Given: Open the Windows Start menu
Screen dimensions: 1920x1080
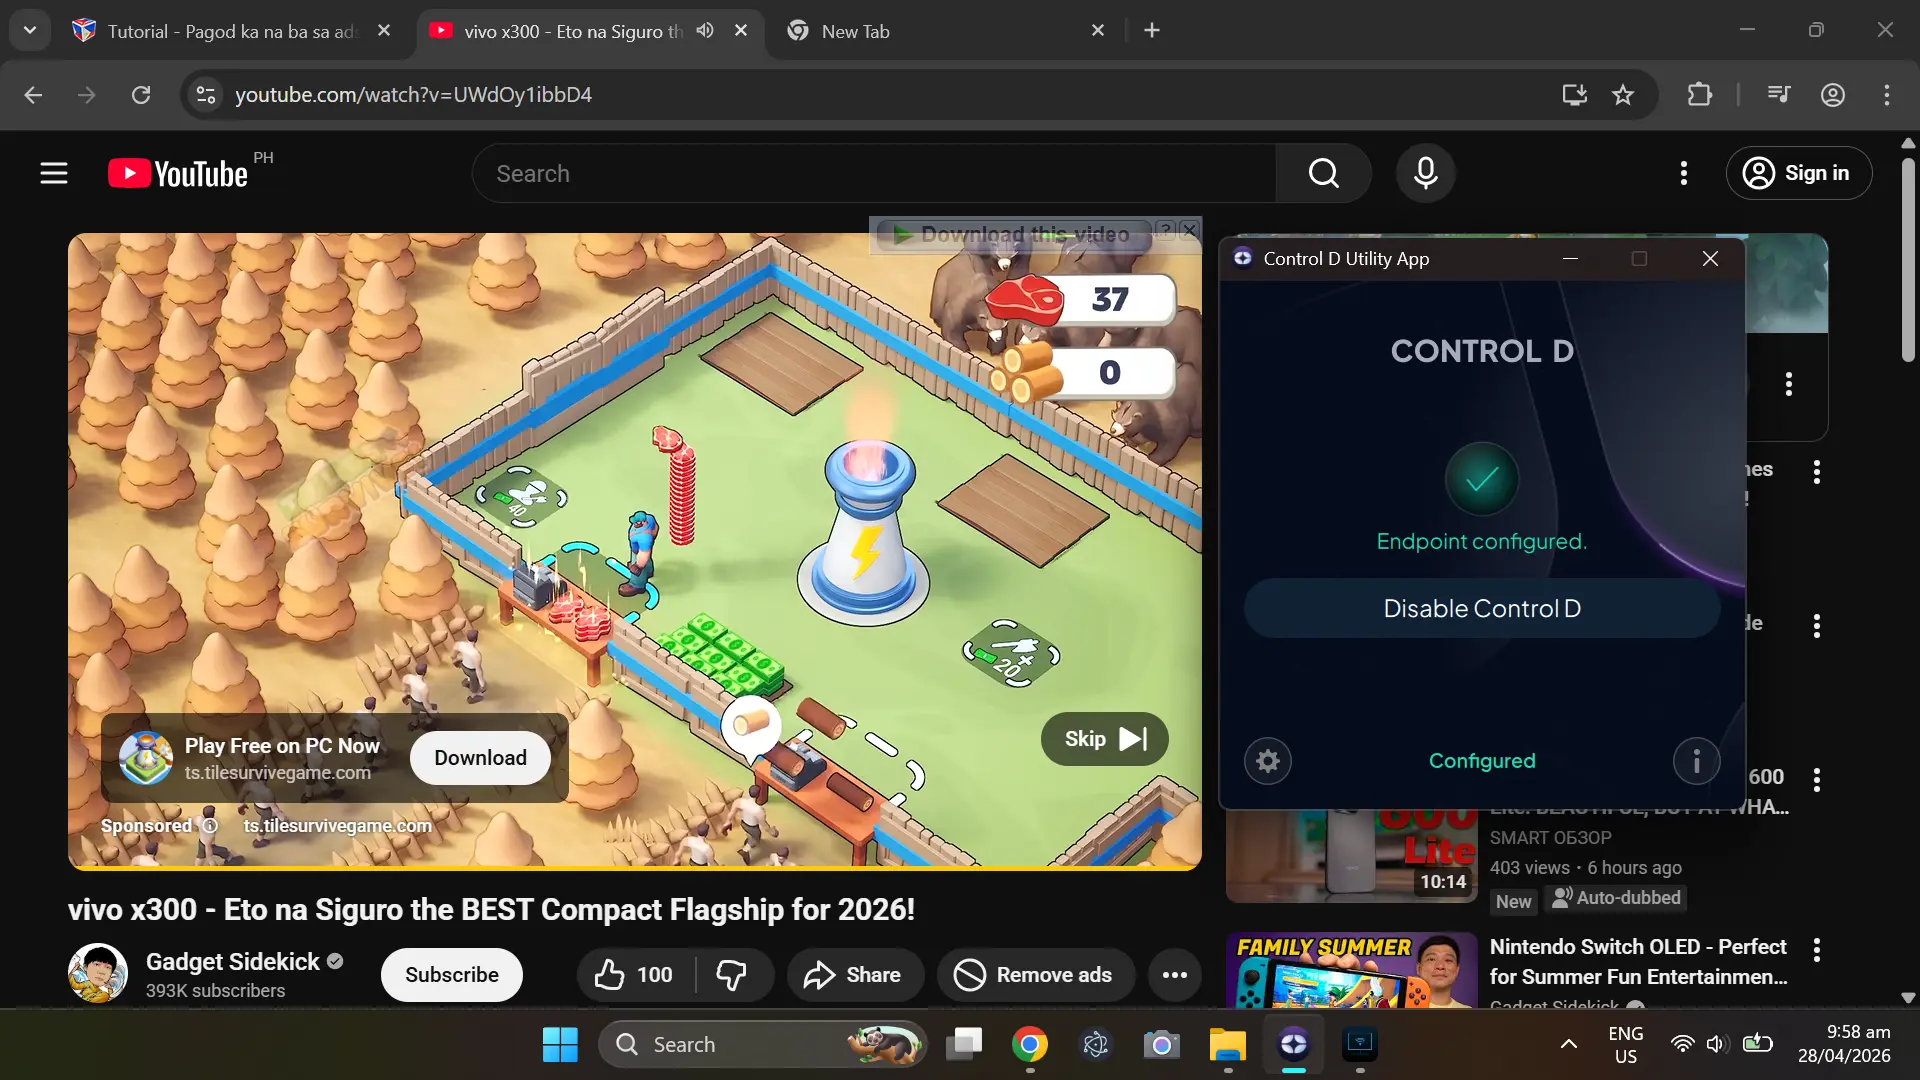Looking at the screenshot, I should click(x=560, y=1045).
